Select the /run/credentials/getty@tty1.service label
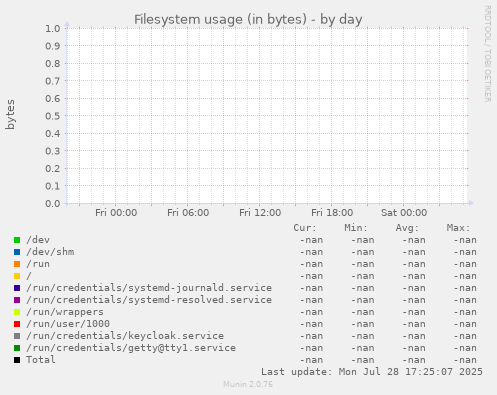Screen dimensions: 497x395 [131, 348]
